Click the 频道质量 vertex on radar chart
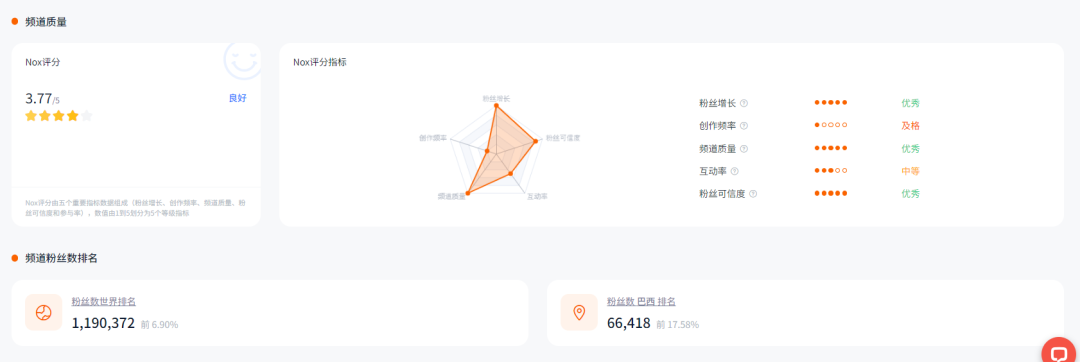Viewport: 1080px width, 362px height. tap(468, 193)
